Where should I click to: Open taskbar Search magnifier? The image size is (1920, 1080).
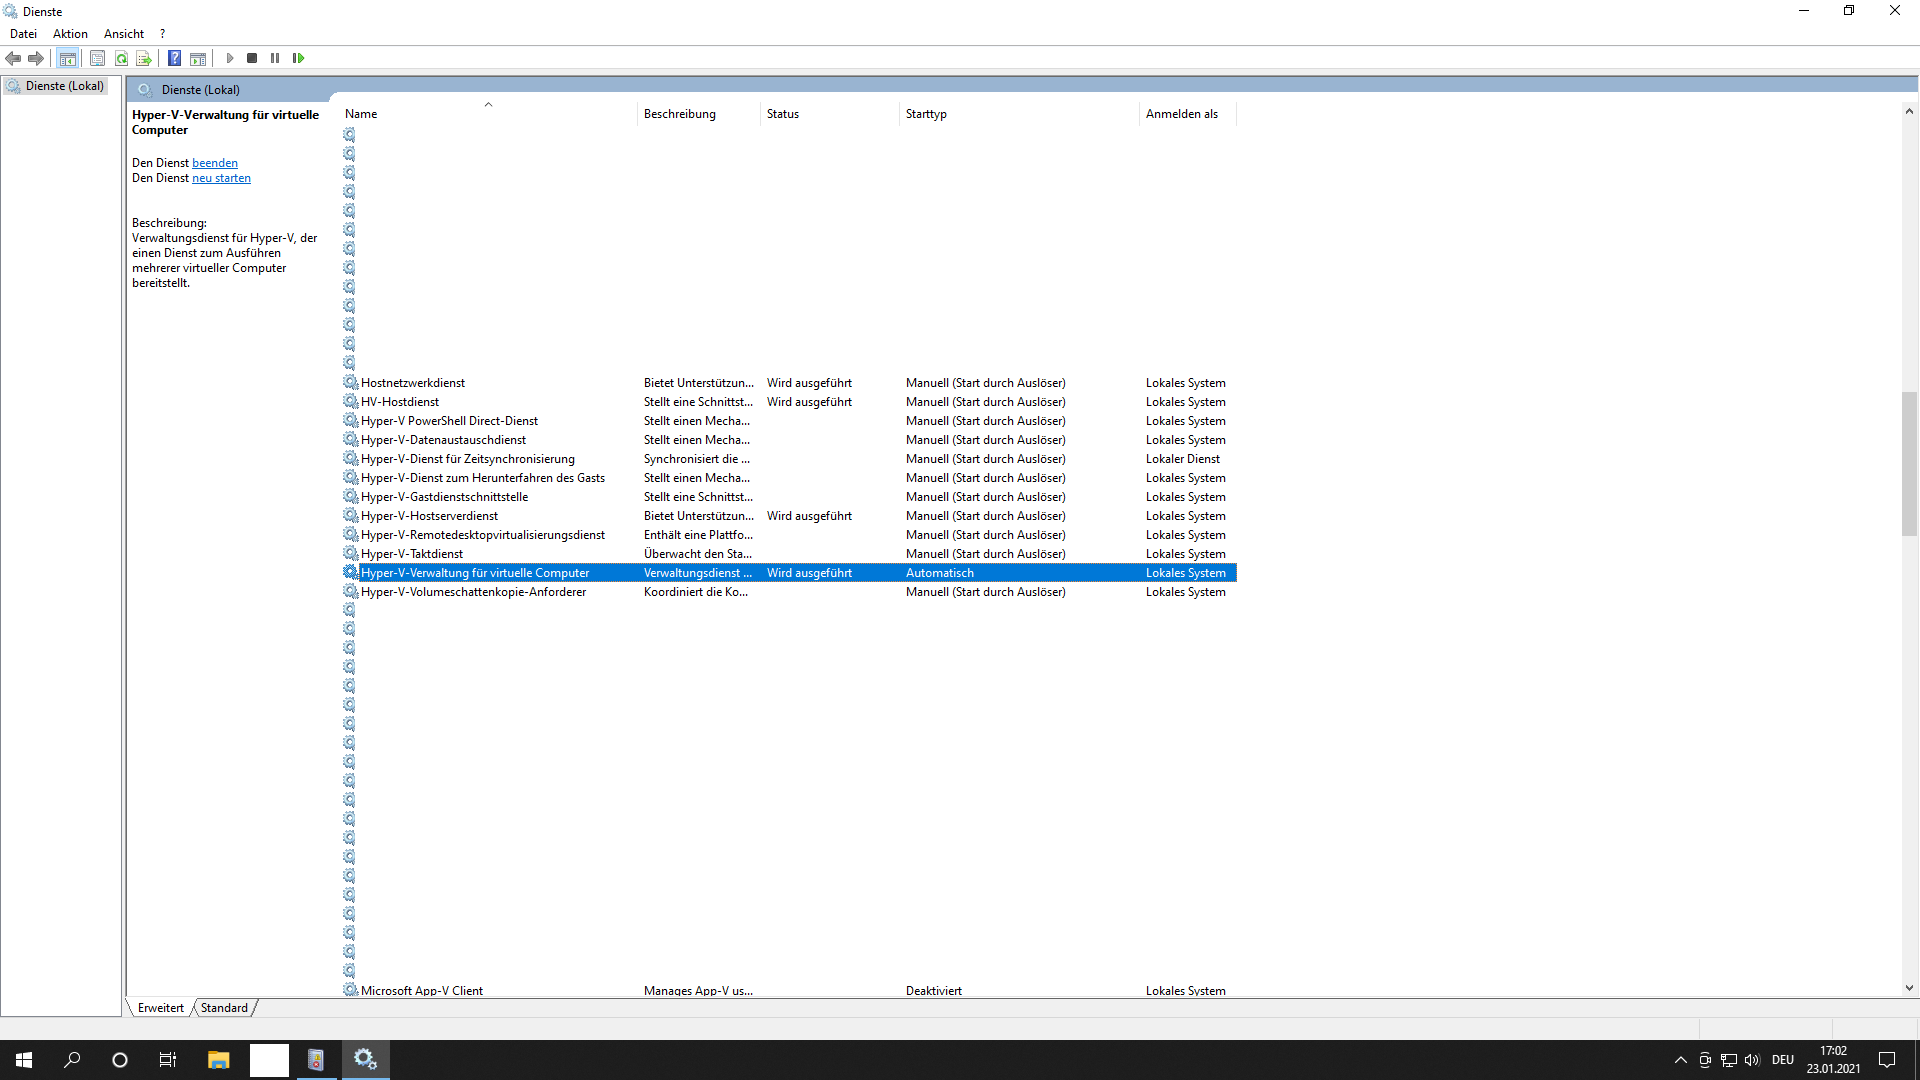click(72, 1060)
